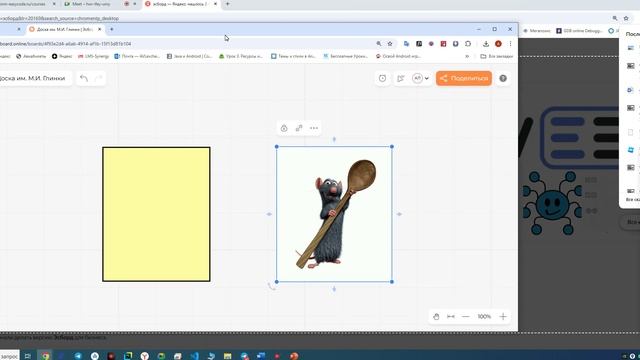
Task: Click the taskbar search box
Action: tap(9, 356)
